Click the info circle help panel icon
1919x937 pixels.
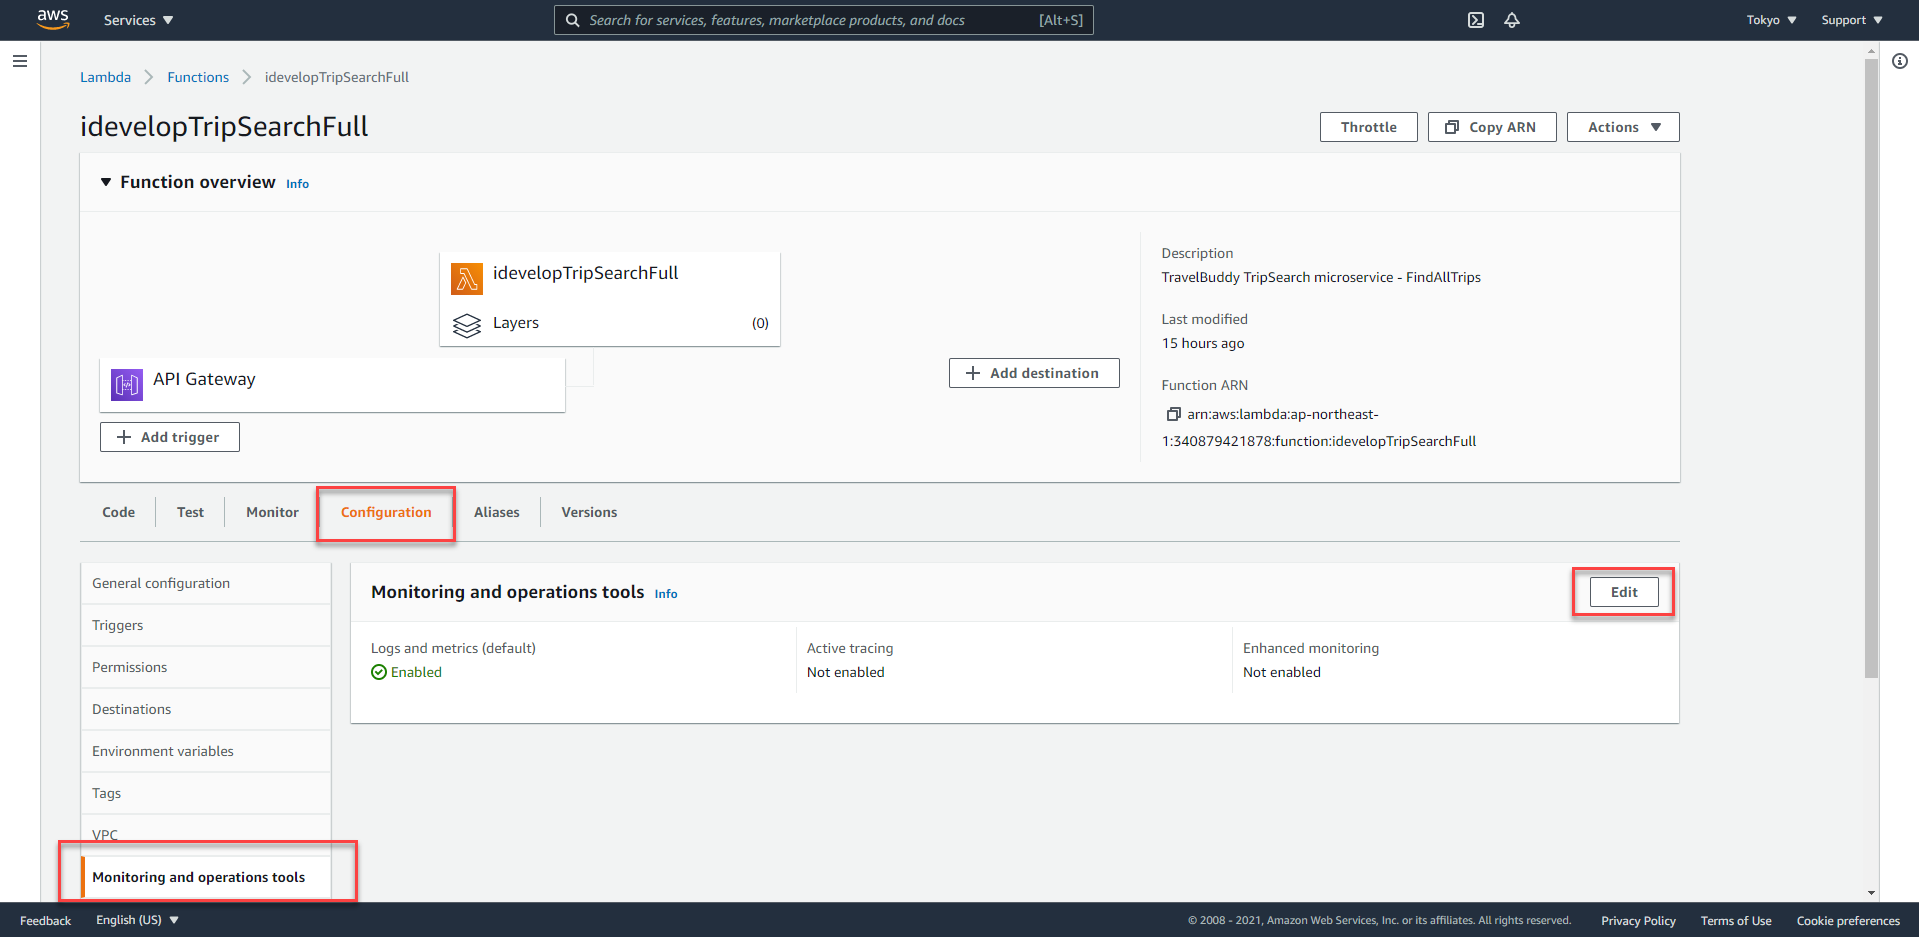1900,61
